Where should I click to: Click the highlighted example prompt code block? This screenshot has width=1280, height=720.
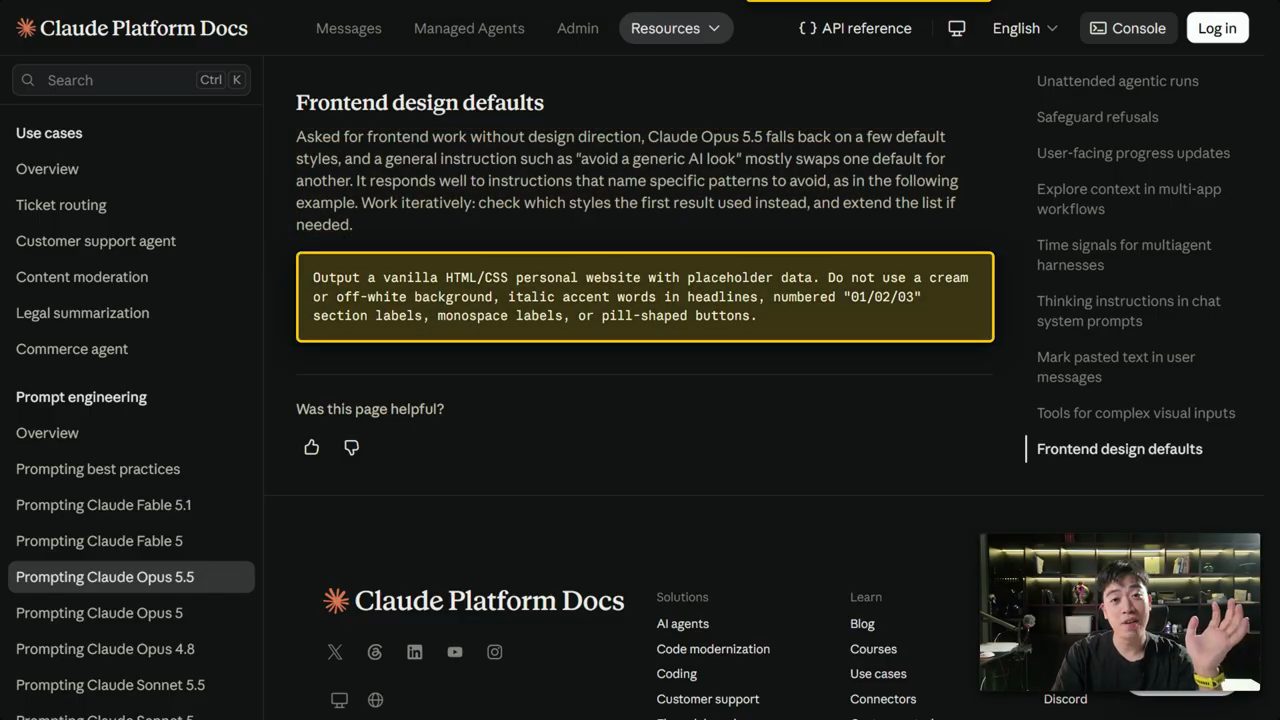(x=645, y=297)
